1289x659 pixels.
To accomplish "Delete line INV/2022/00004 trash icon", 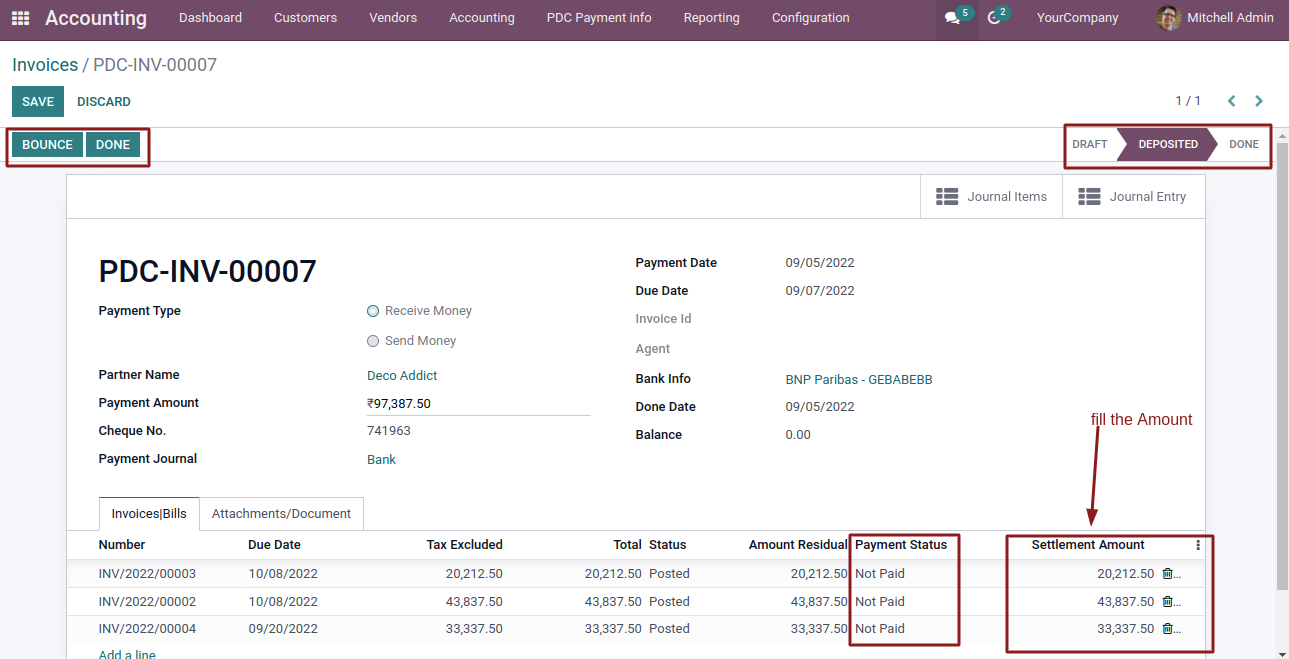I will 1167,629.
